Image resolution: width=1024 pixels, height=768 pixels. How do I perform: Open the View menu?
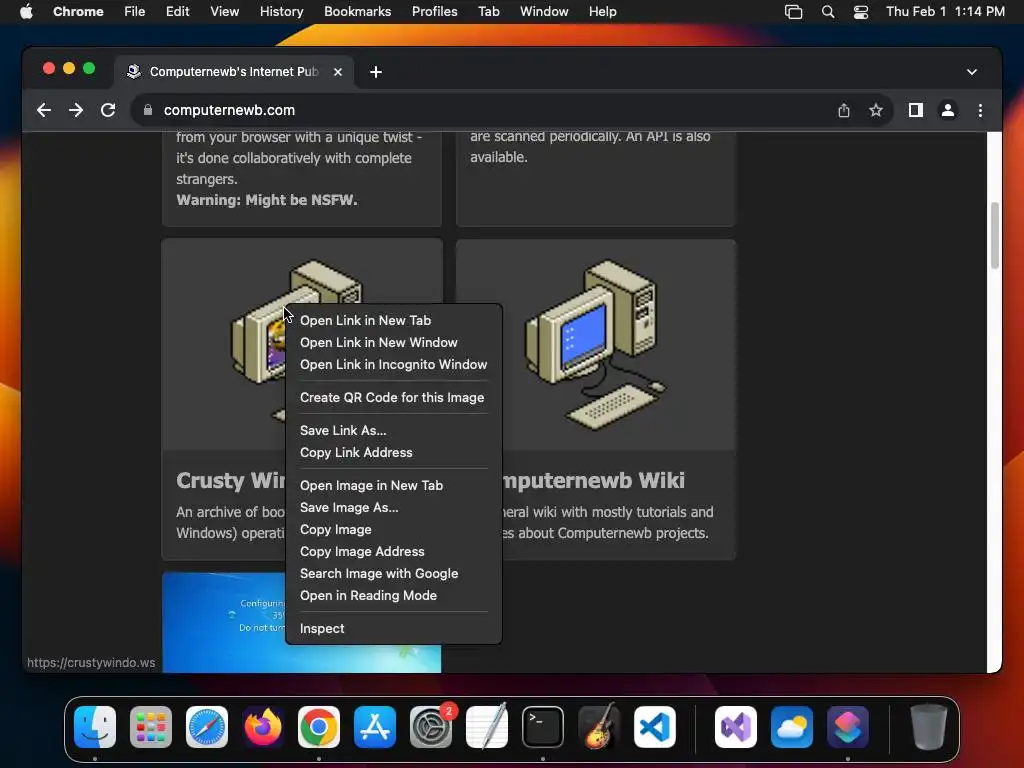(224, 12)
